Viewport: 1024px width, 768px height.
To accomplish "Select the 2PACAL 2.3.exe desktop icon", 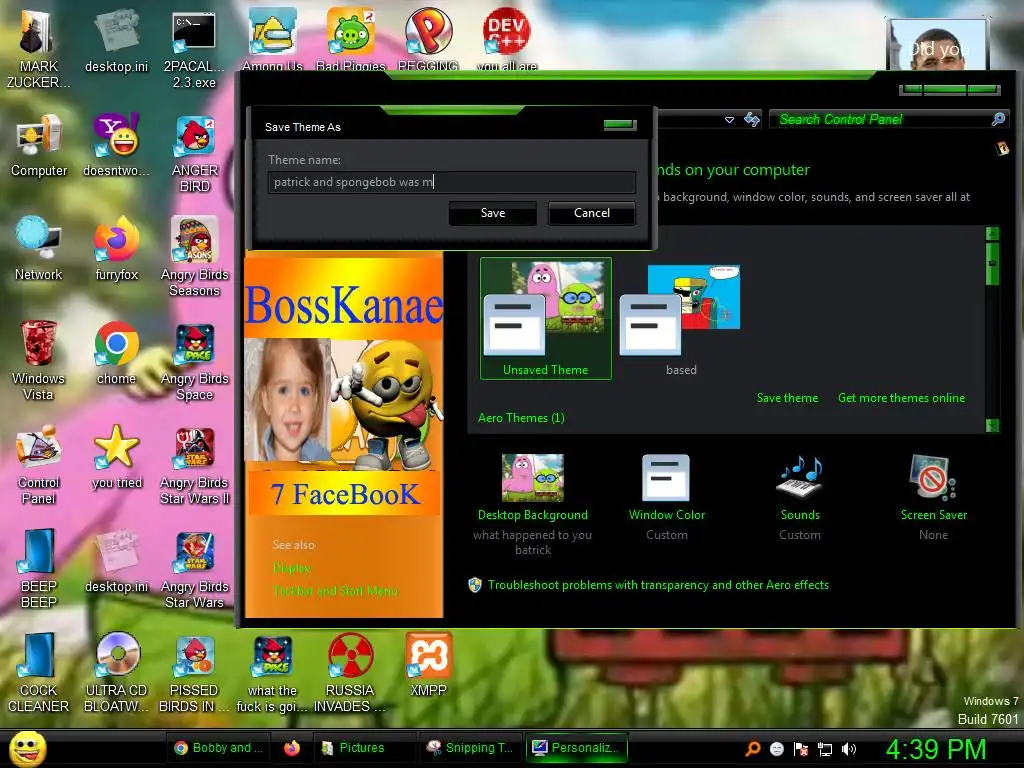I will click(194, 49).
